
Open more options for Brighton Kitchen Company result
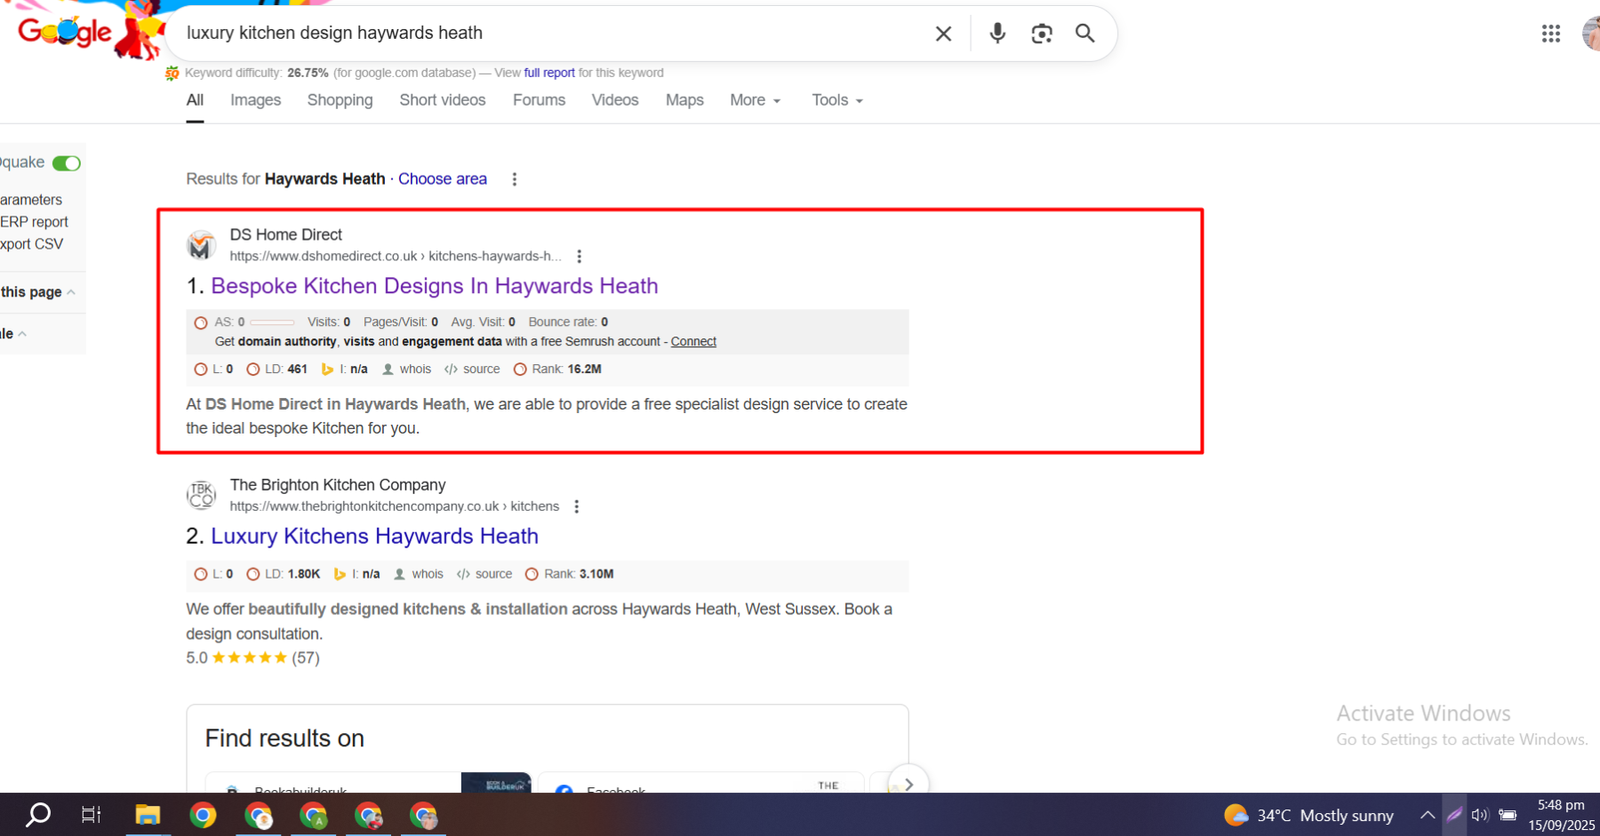pyautogui.click(x=576, y=507)
